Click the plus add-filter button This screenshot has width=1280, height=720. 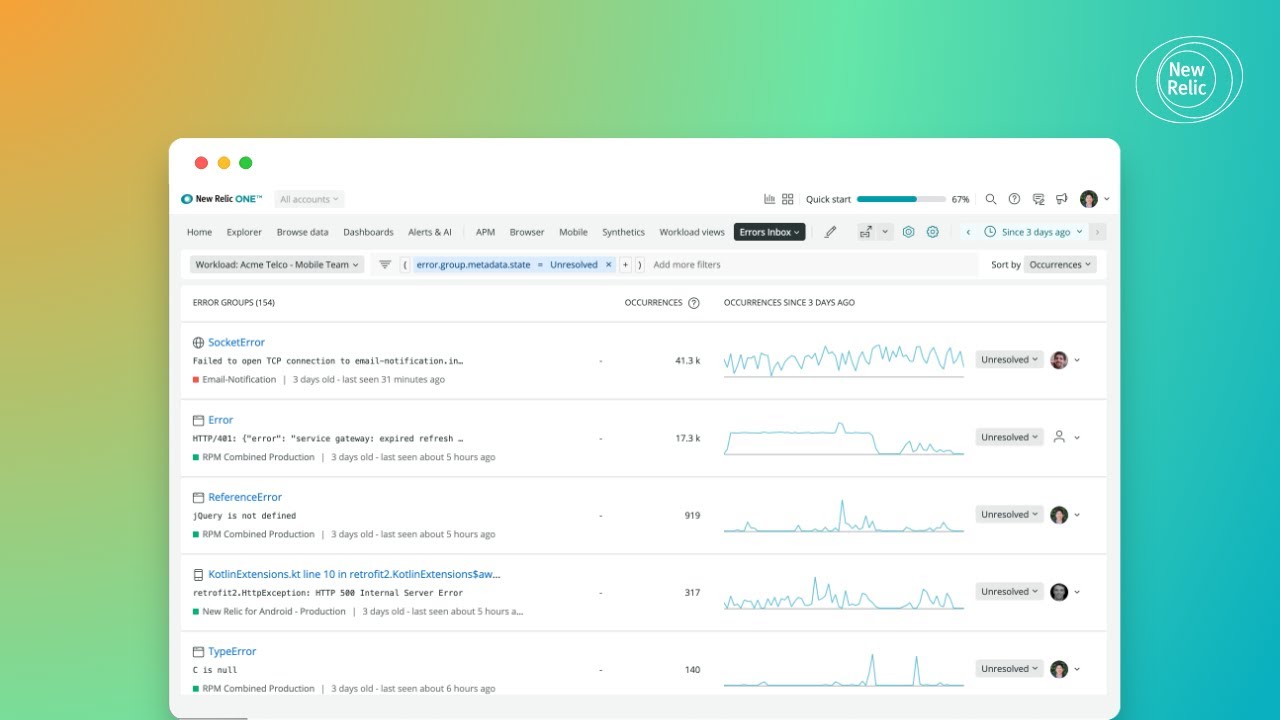(626, 265)
